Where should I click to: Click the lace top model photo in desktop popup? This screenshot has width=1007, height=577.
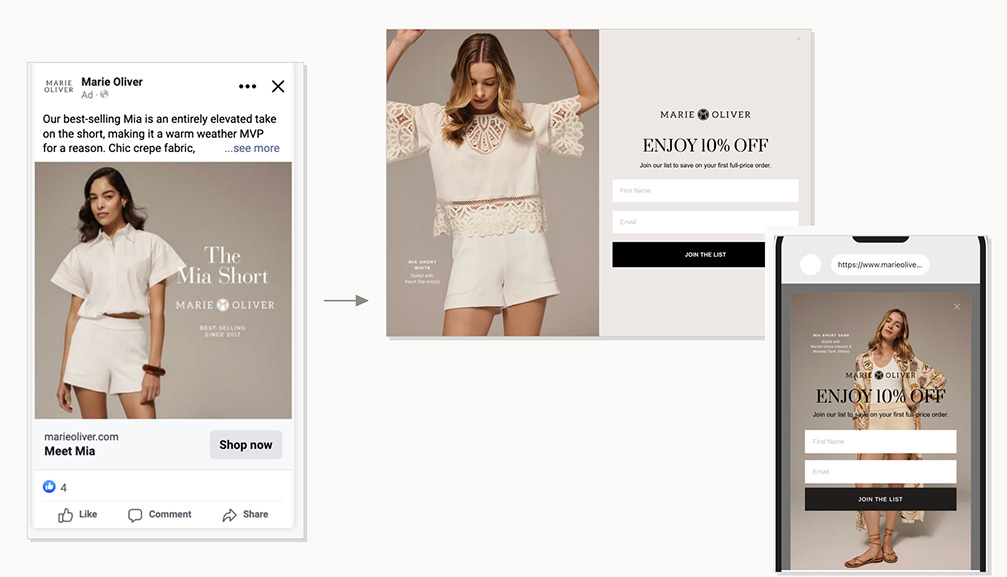click(x=493, y=182)
